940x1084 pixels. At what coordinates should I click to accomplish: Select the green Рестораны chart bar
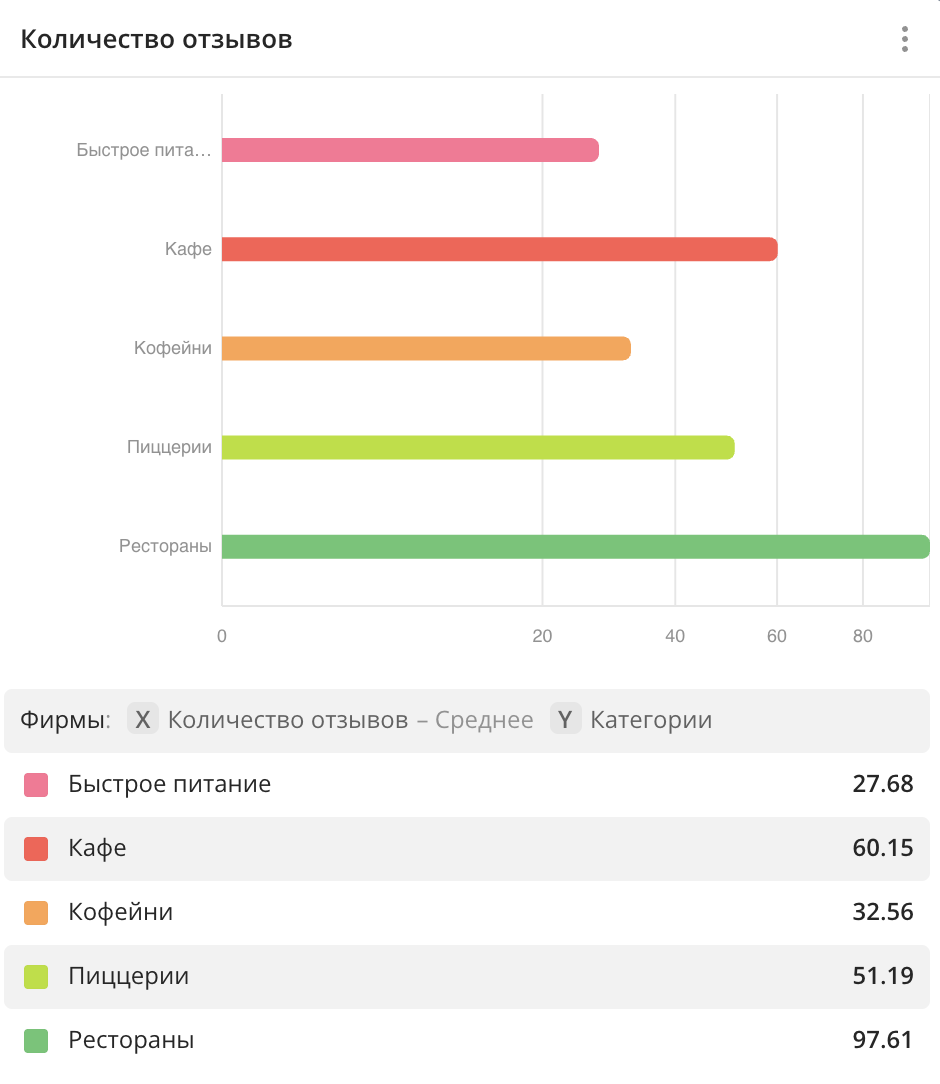[x=575, y=547]
